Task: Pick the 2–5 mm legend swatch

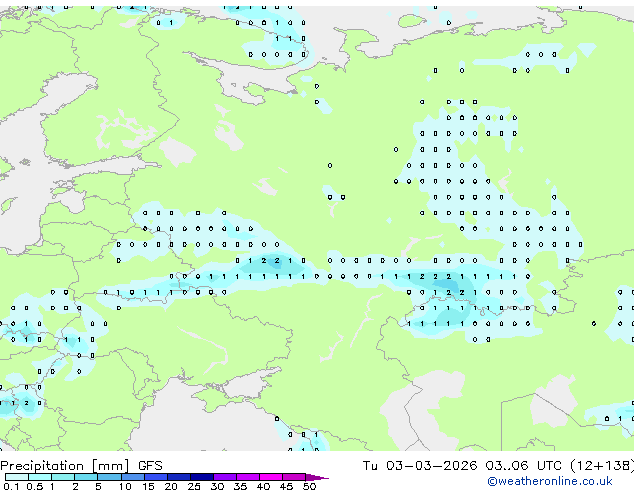Action: click(x=86, y=477)
